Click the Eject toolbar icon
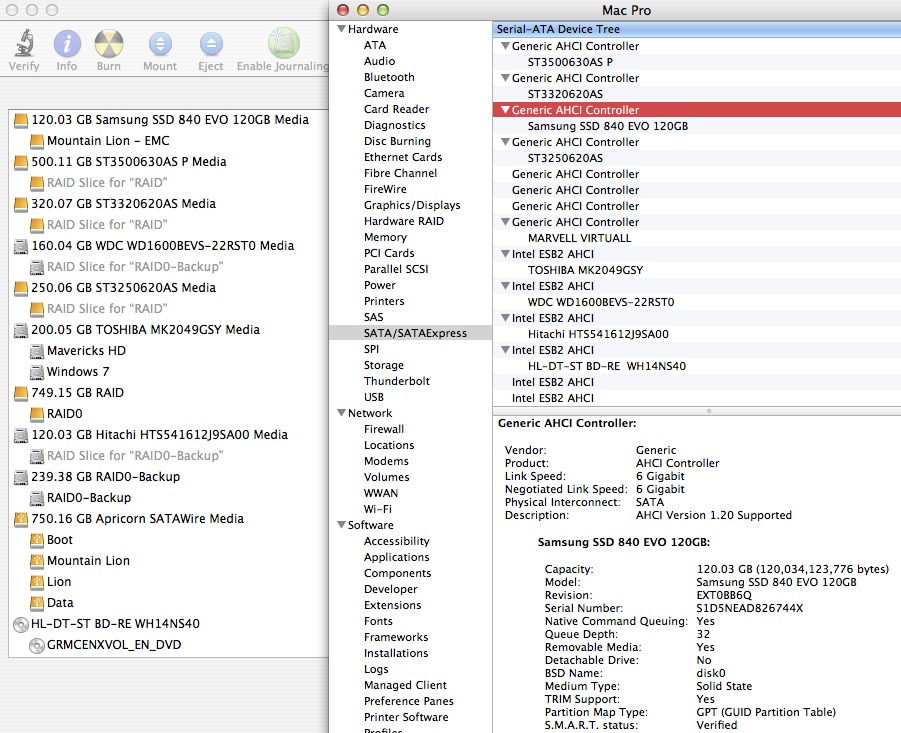The height and width of the screenshot is (733, 901). tap(211, 44)
